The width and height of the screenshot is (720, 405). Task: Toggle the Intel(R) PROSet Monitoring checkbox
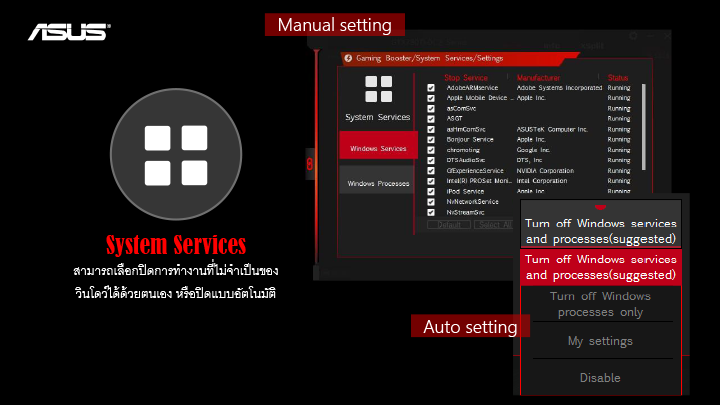tap(431, 181)
